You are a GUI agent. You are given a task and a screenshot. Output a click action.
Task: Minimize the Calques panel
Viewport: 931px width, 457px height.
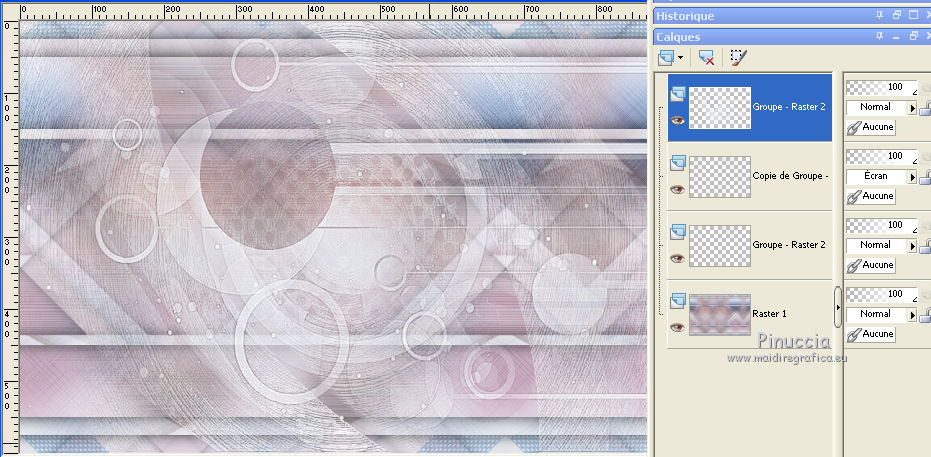pyautogui.click(x=897, y=37)
